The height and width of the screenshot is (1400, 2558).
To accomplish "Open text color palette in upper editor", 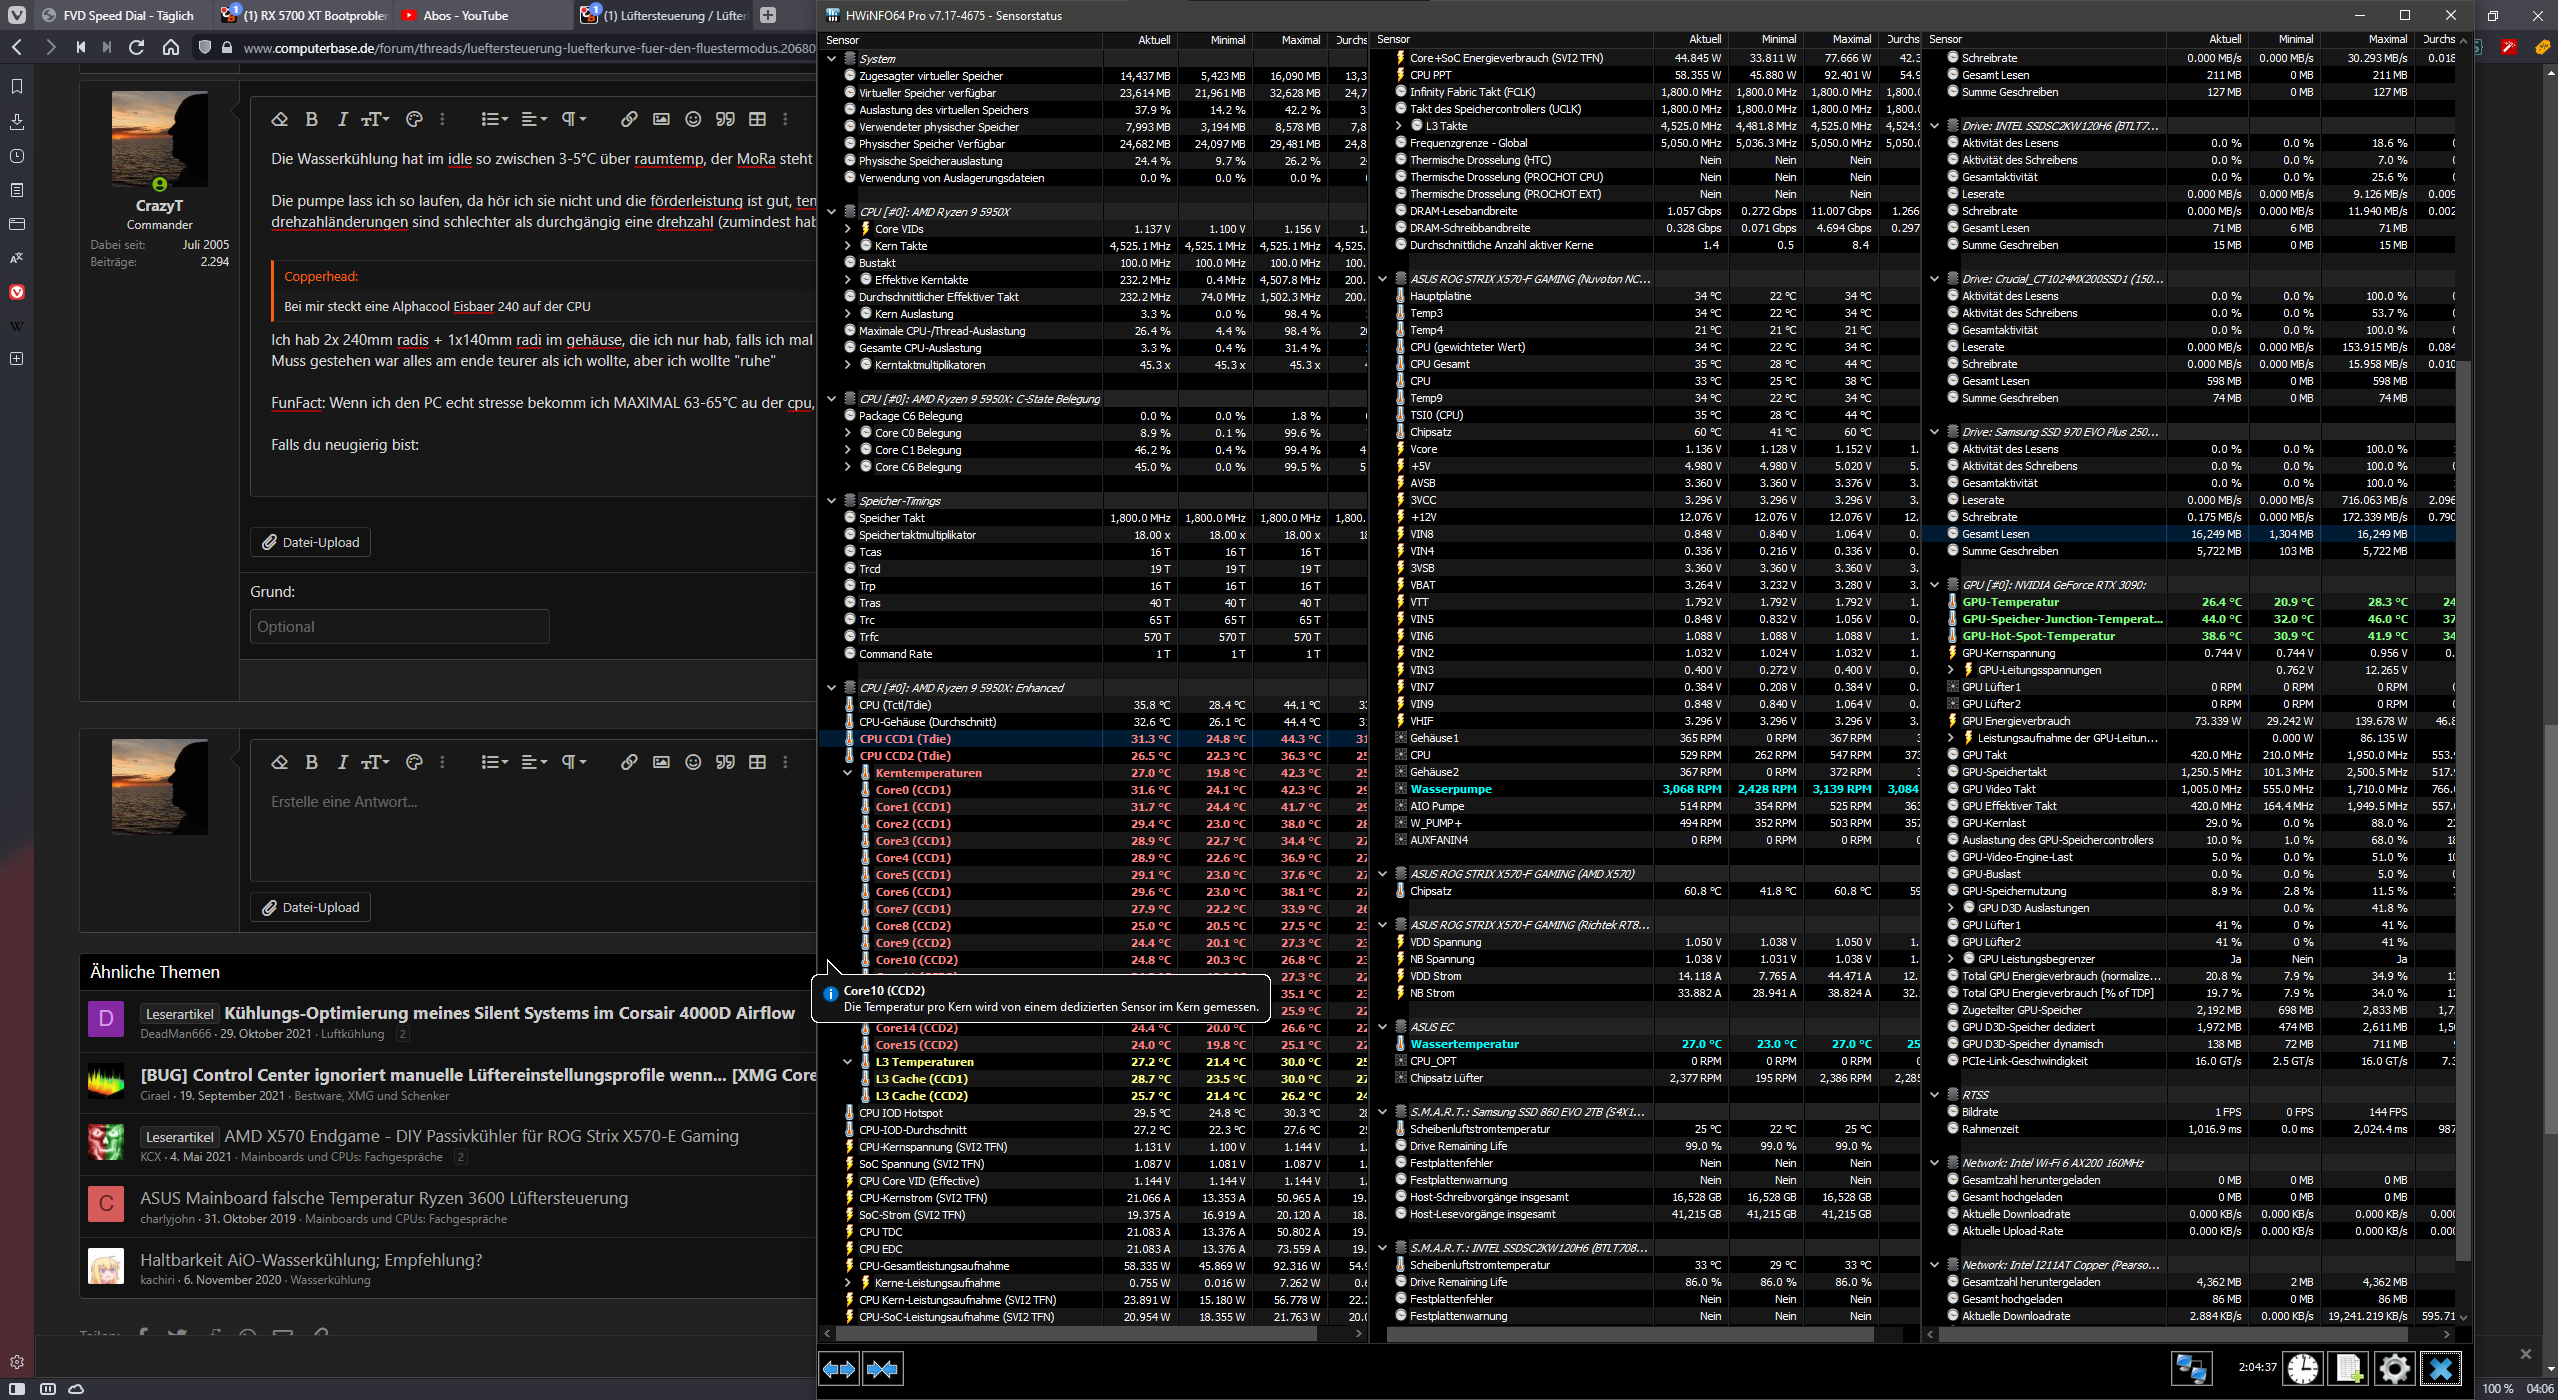I will 414,119.
